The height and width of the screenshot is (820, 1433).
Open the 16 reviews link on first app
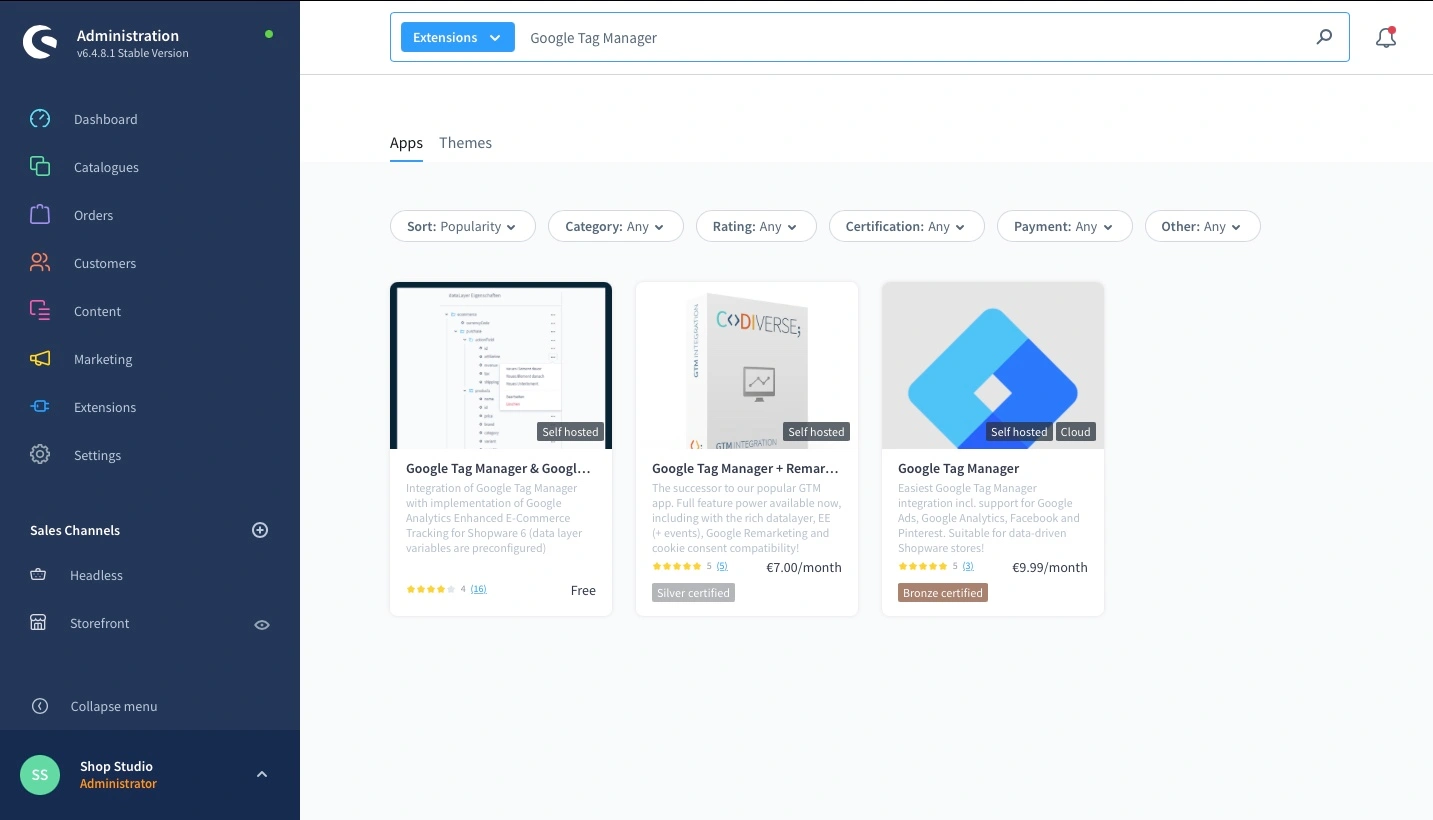point(478,589)
